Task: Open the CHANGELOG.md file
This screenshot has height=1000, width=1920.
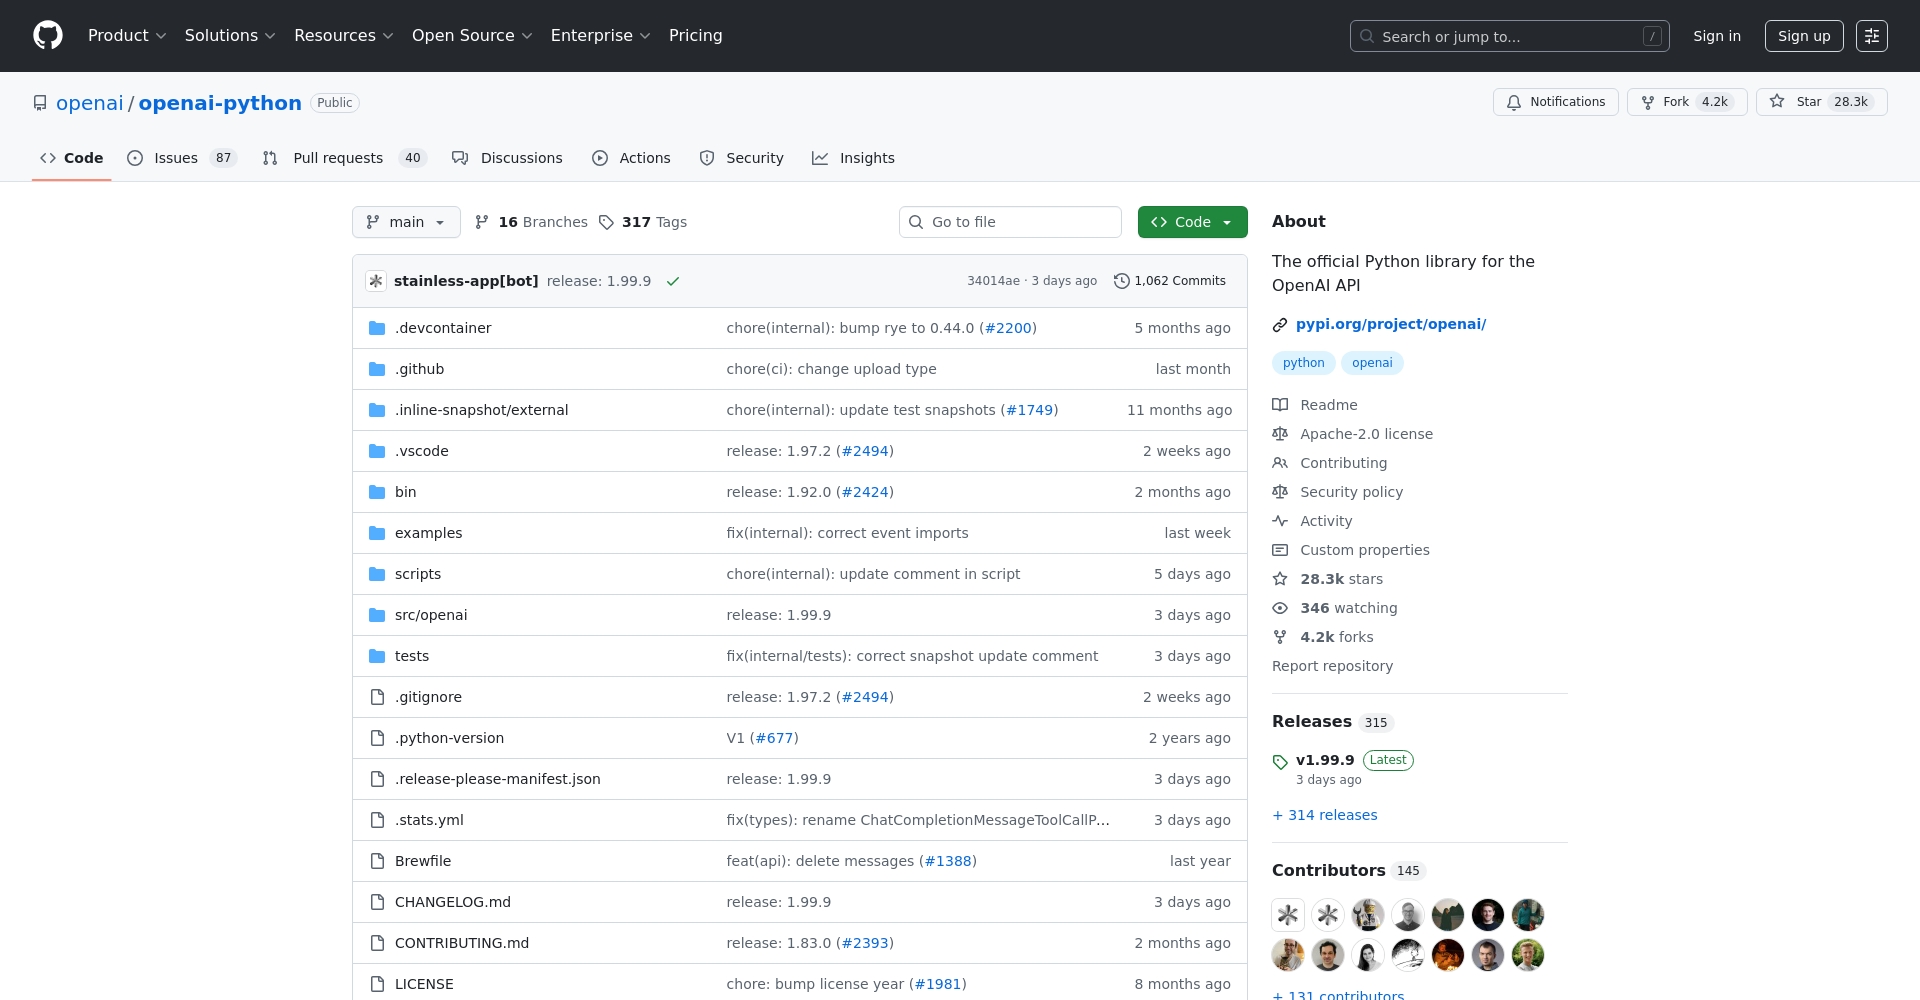Action: pos(453,902)
